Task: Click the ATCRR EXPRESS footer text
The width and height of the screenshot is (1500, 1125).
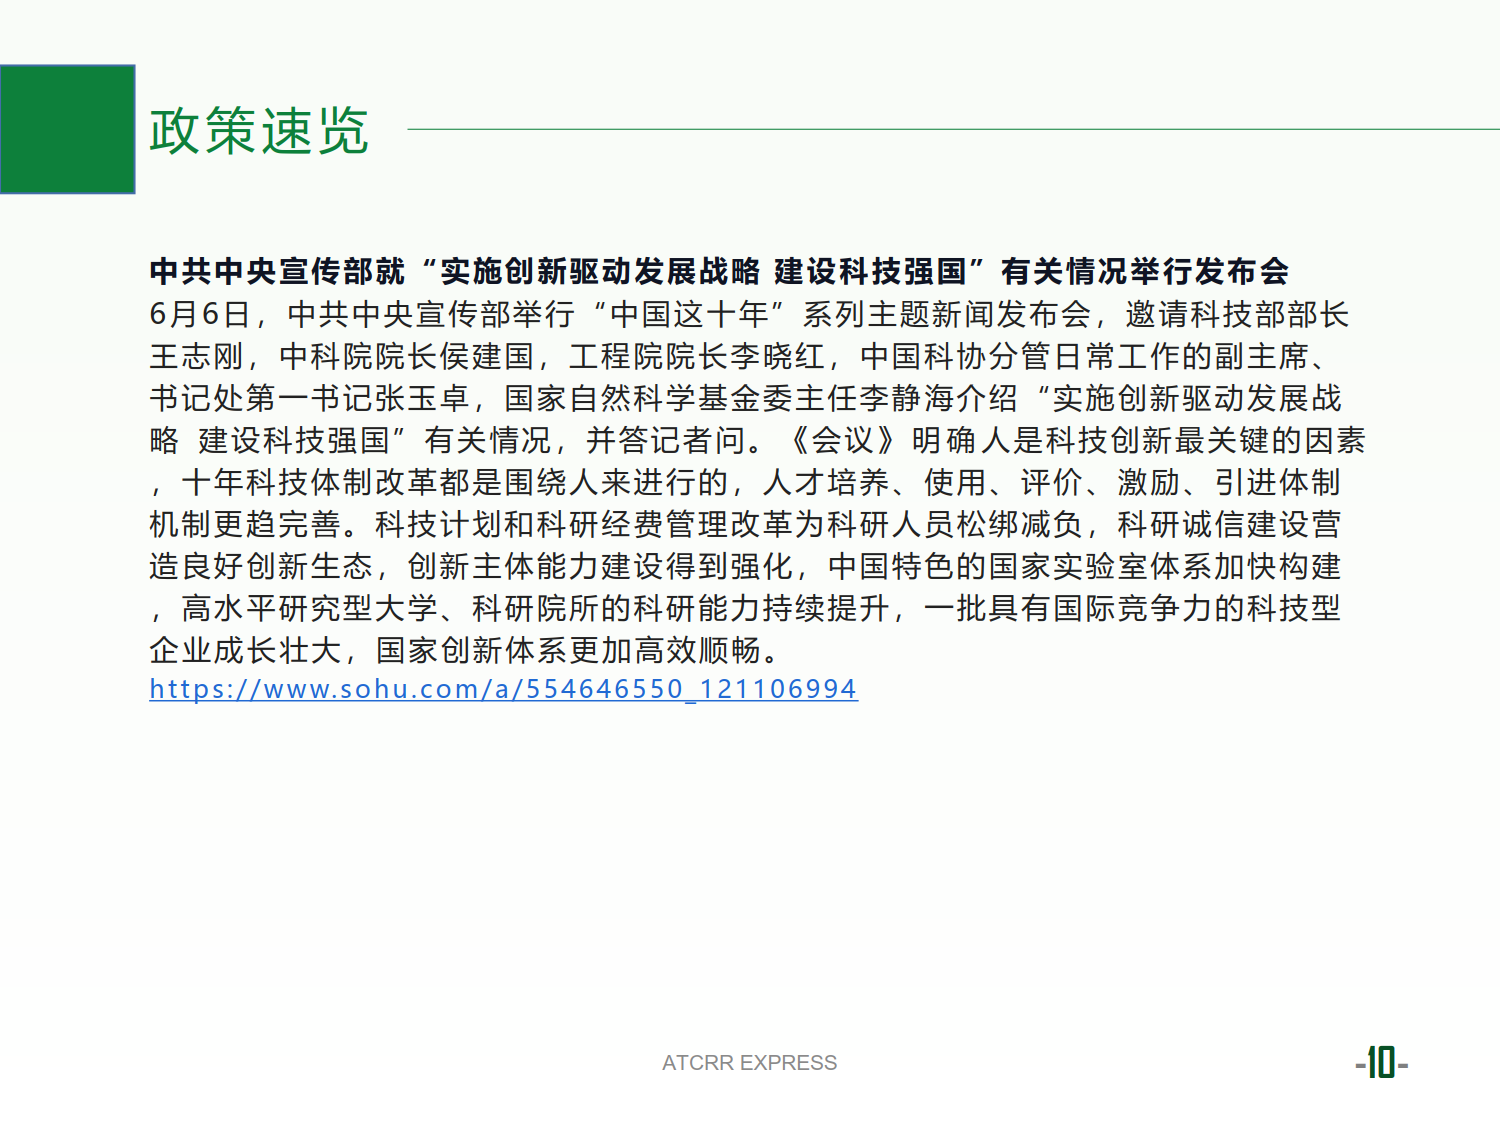Action: click(x=749, y=1063)
